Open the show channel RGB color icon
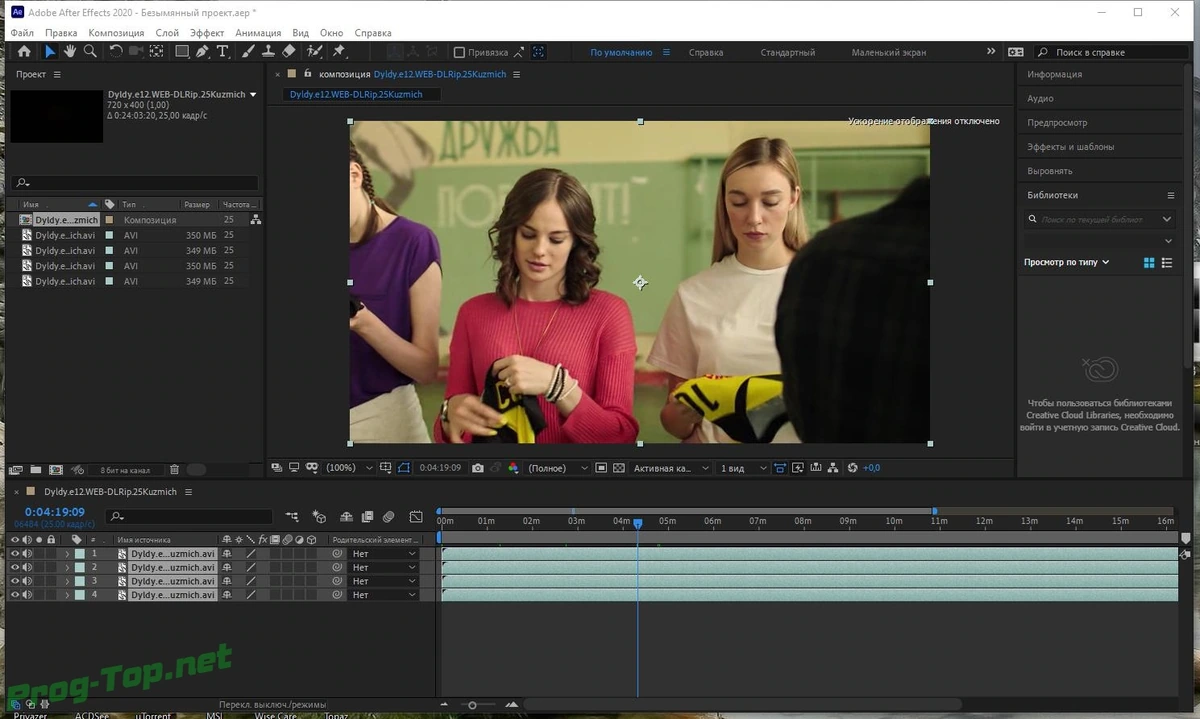 point(513,468)
